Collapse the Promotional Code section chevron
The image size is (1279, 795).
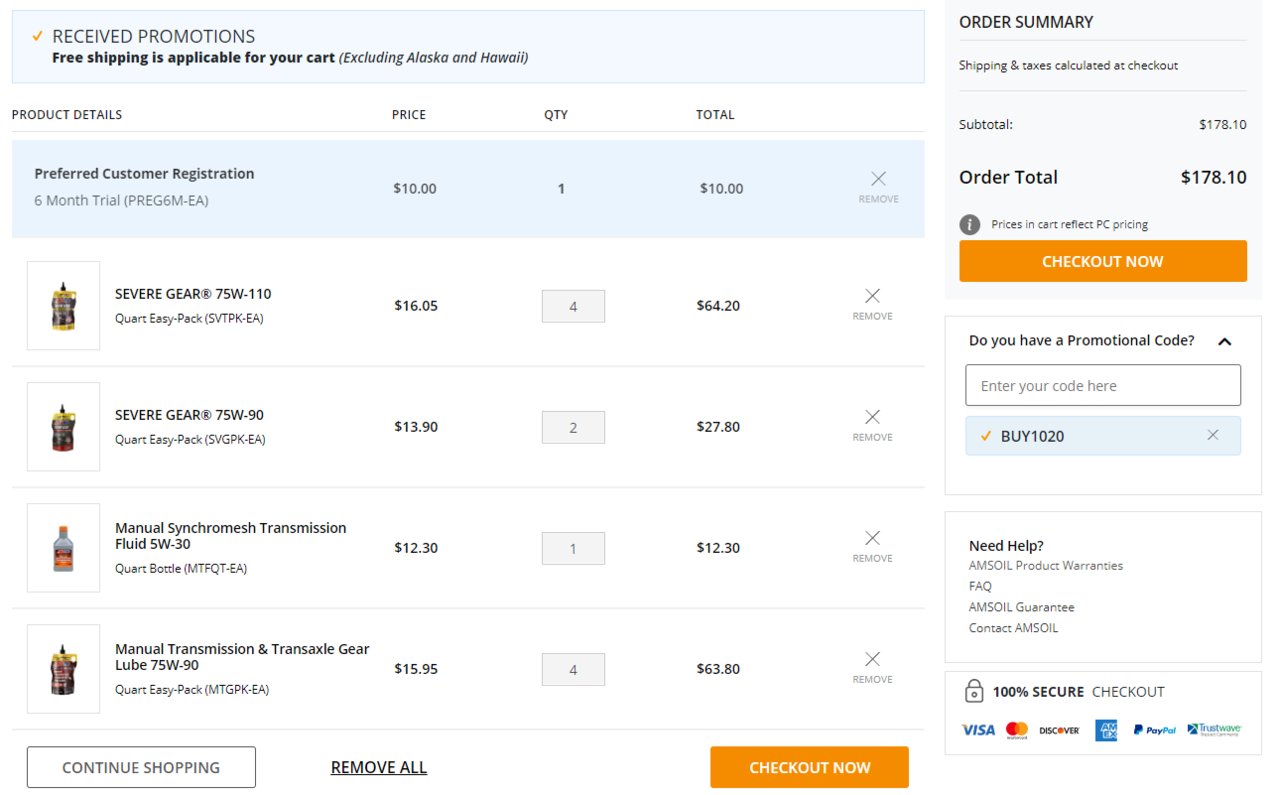click(1224, 341)
